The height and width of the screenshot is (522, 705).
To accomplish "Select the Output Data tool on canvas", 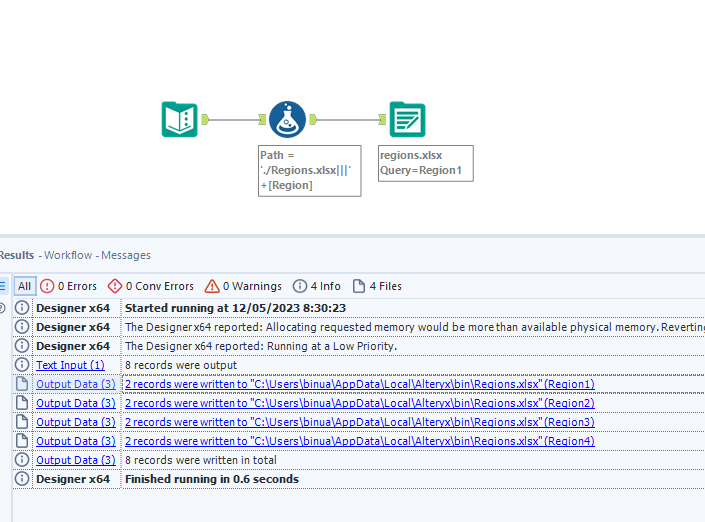I will (x=407, y=119).
